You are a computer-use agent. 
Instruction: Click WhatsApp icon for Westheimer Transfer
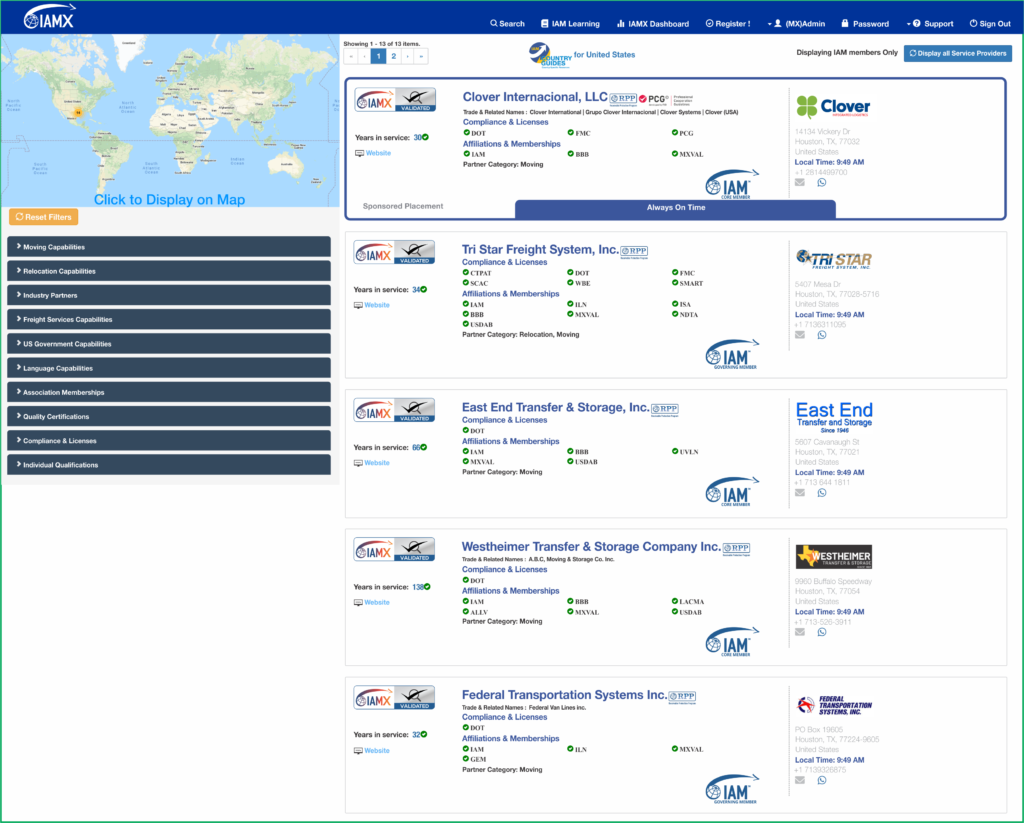(822, 632)
